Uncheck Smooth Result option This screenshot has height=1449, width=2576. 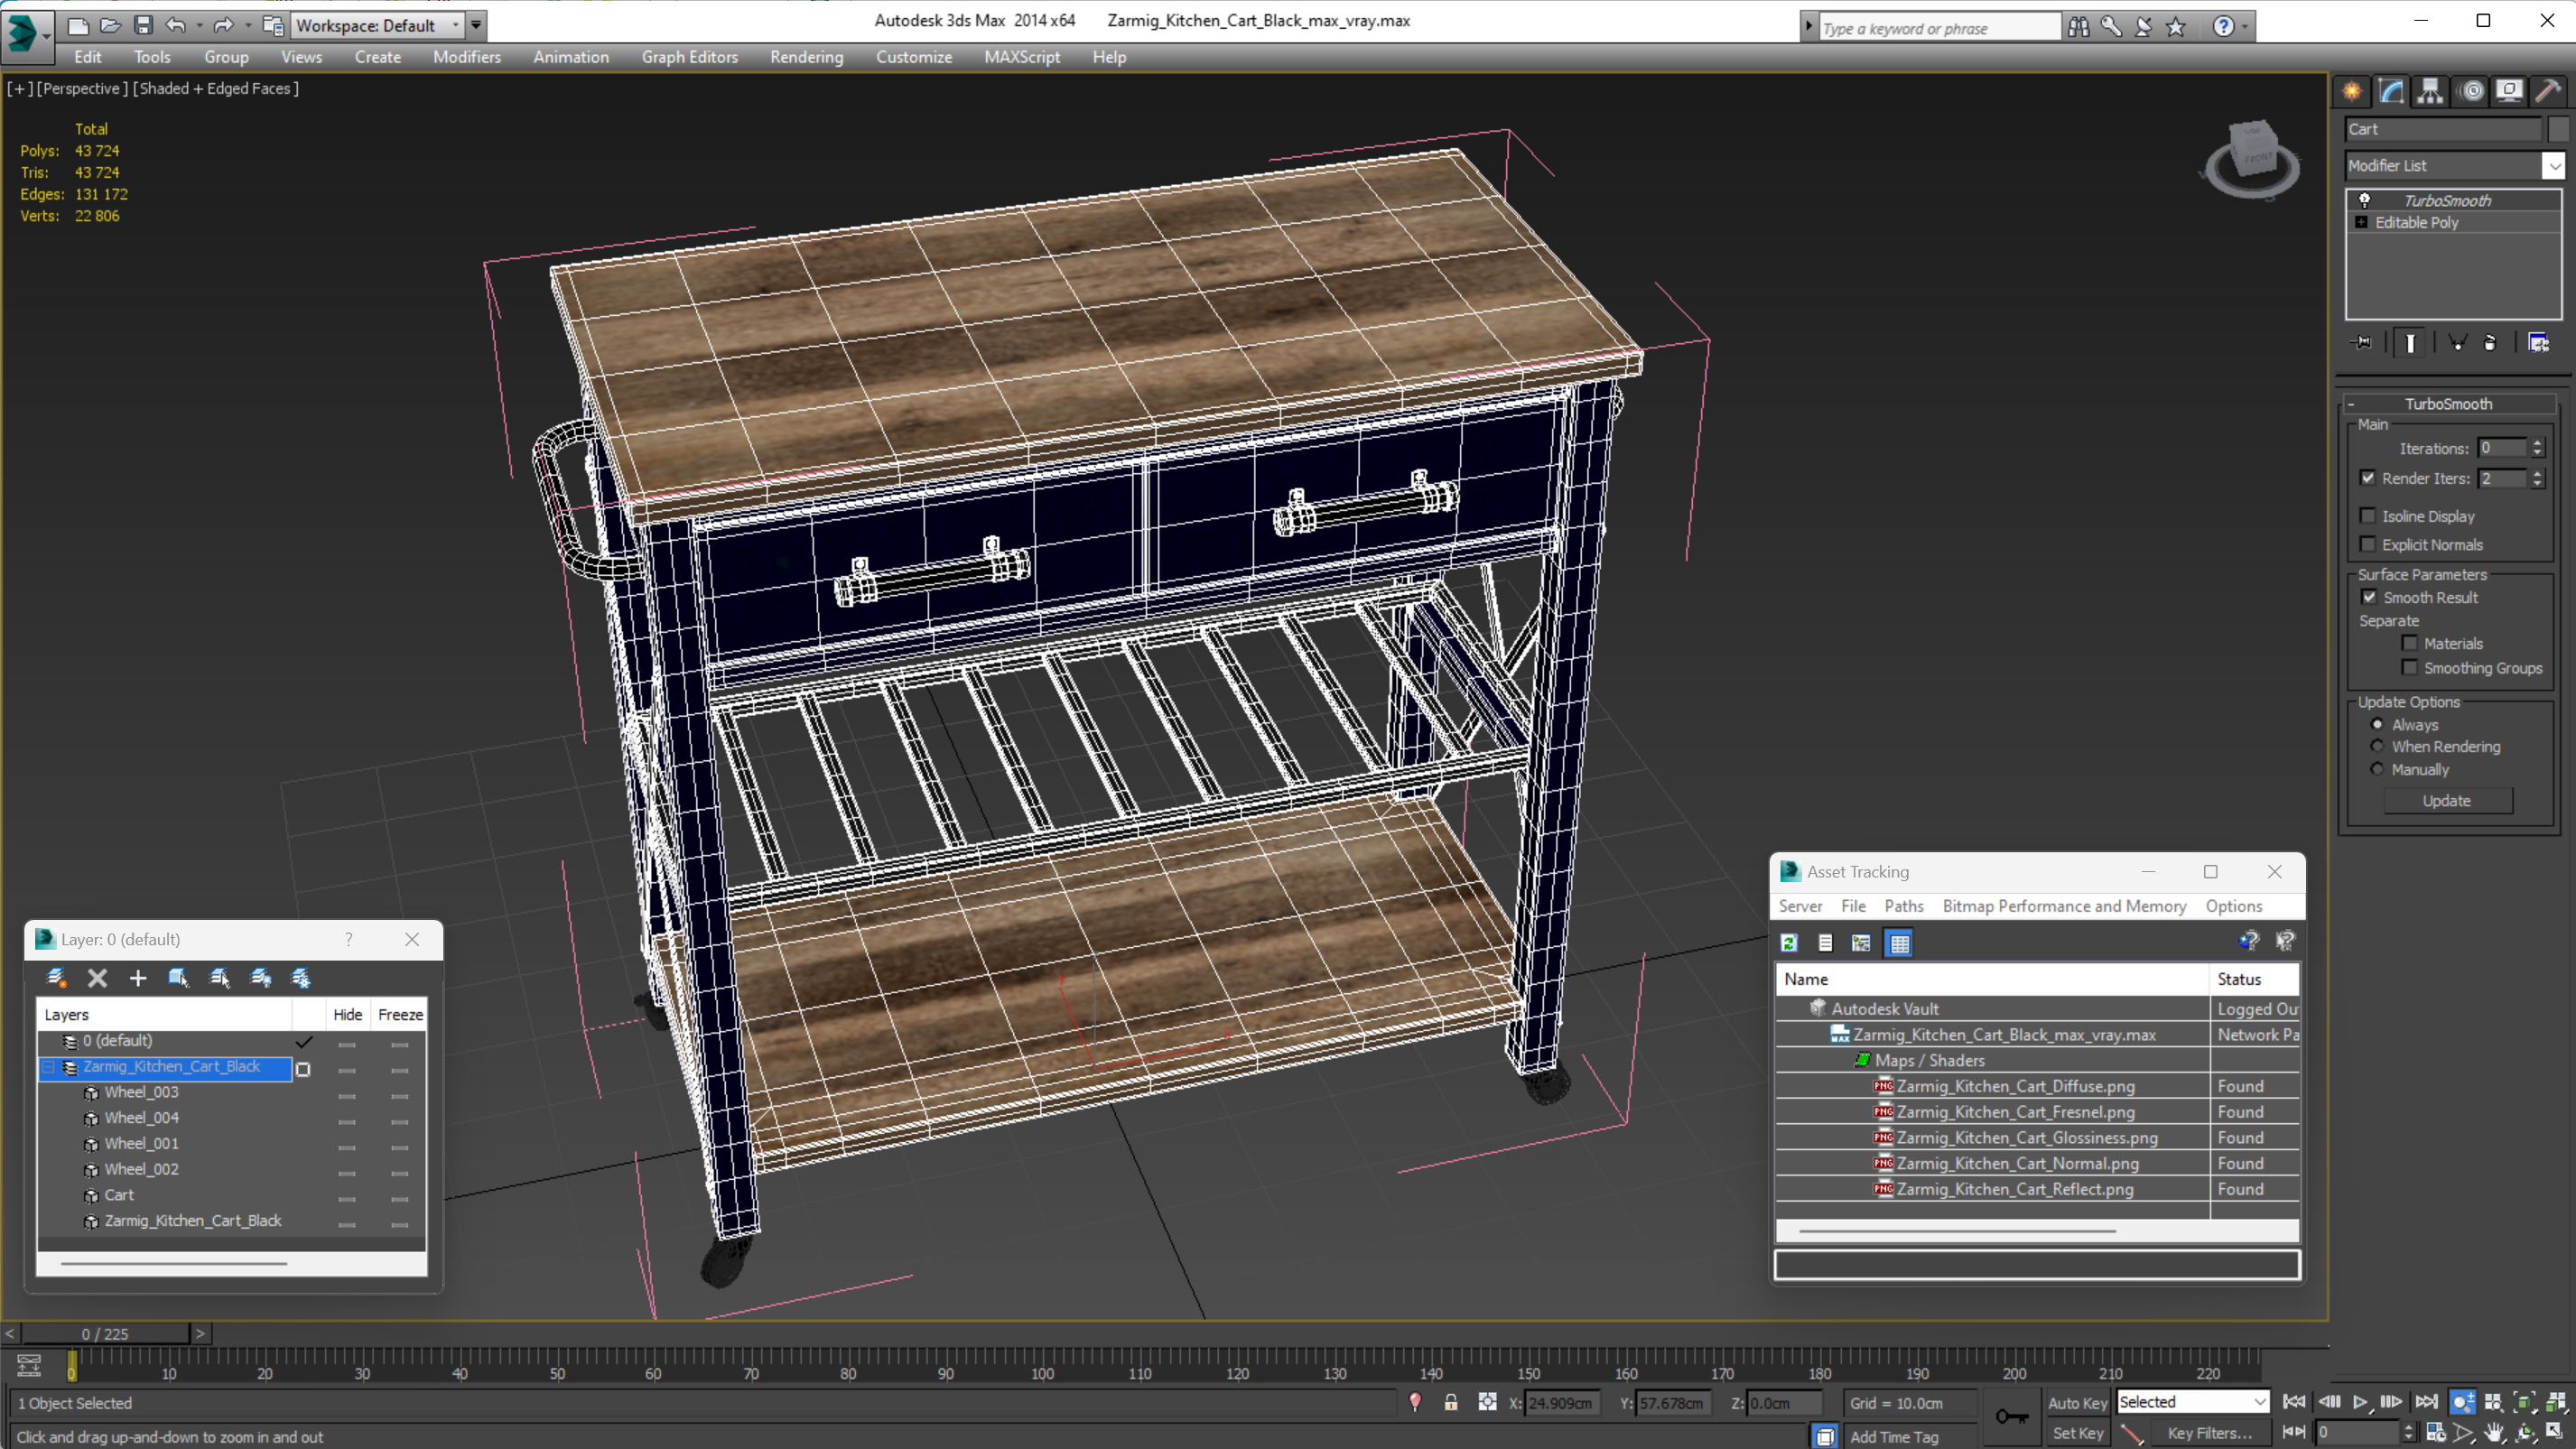coord(2369,597)
